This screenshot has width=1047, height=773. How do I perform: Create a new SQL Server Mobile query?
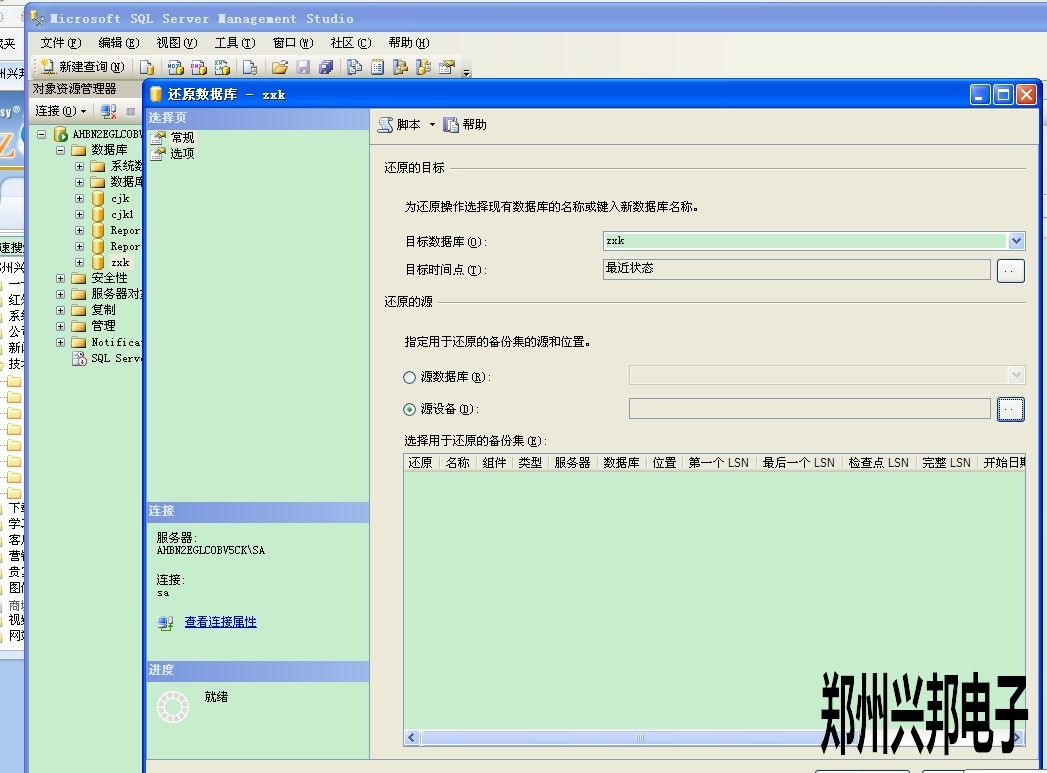(250, 67)
